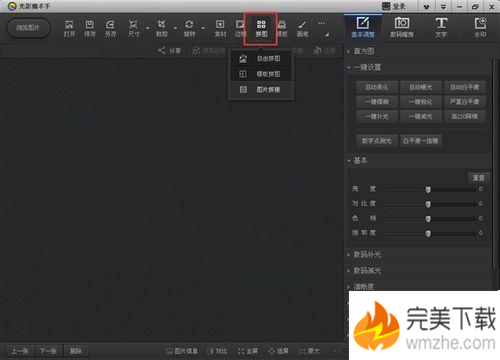
Task: Click the 一键补光 button
Action: [x=377, y=116]
